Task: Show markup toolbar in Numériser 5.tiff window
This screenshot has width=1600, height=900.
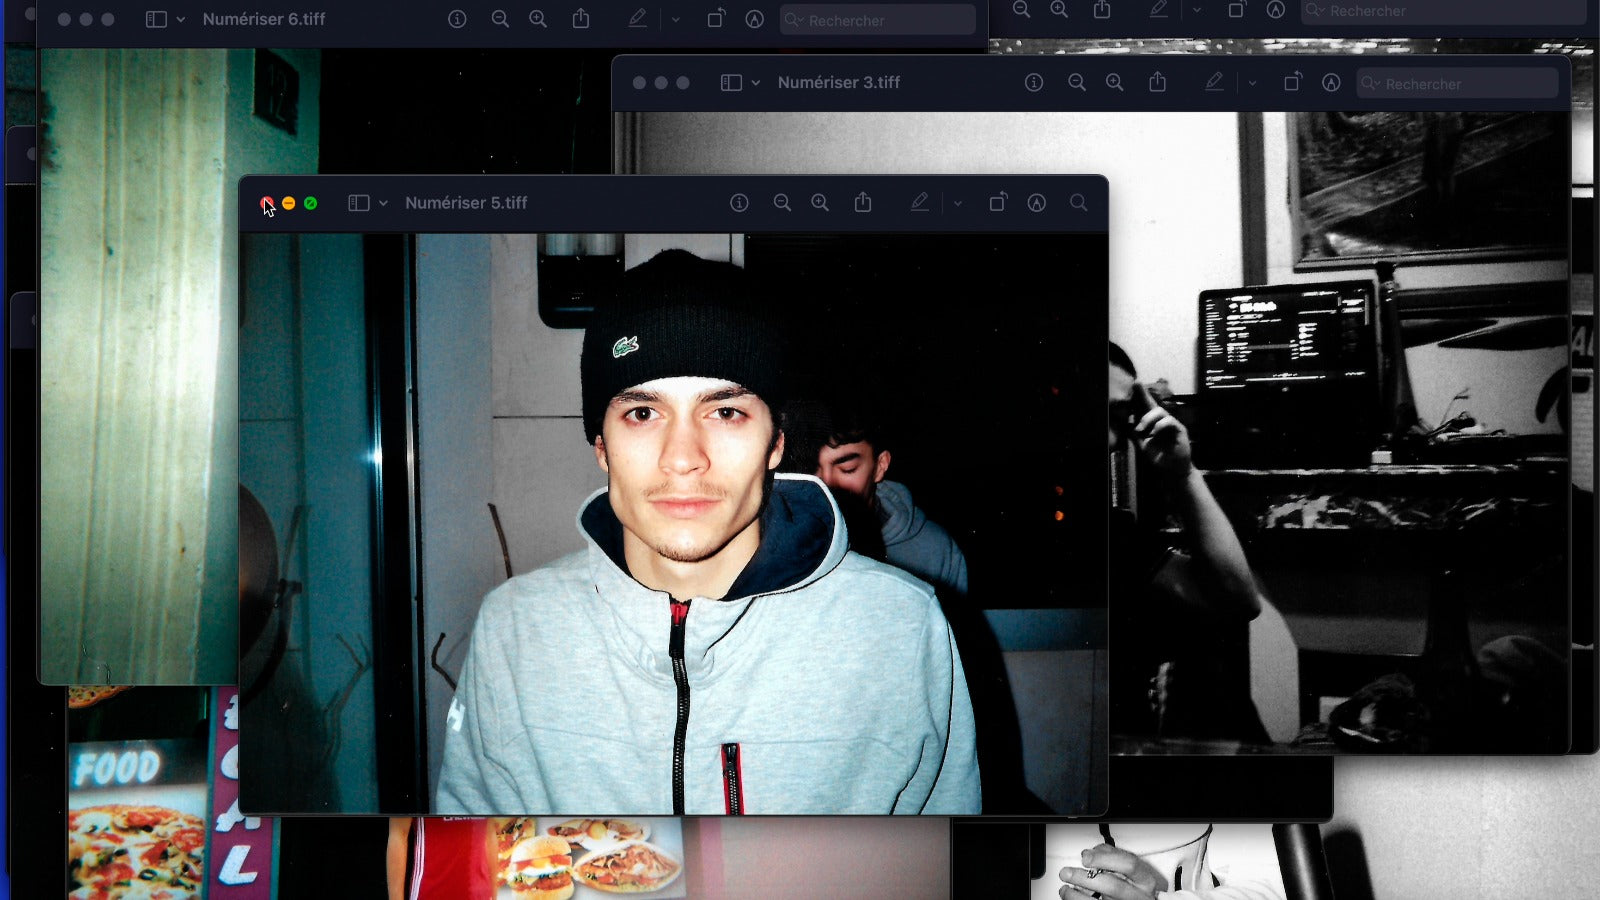Action: tap(1037, 203)
